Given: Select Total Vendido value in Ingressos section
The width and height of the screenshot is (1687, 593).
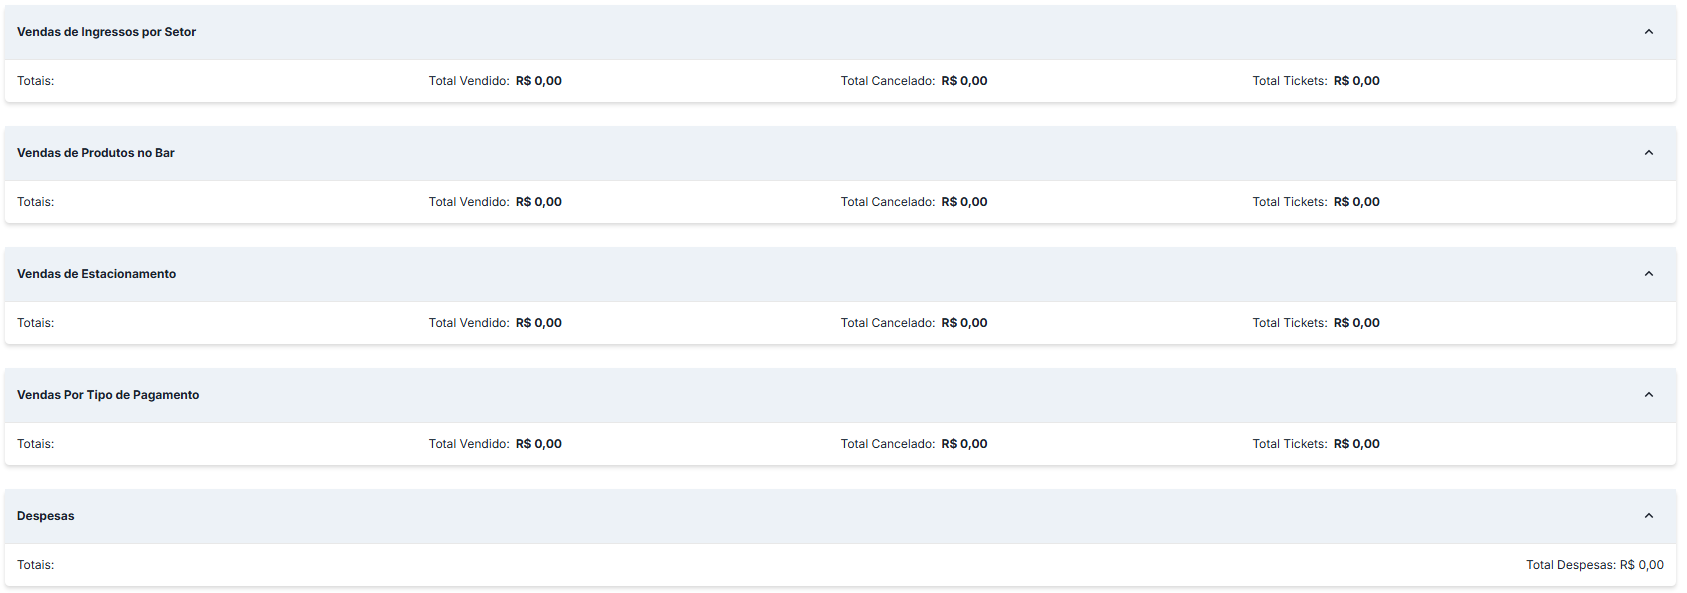Looking at the screenshot, I should pyautogui.click(x=539, y=81).
